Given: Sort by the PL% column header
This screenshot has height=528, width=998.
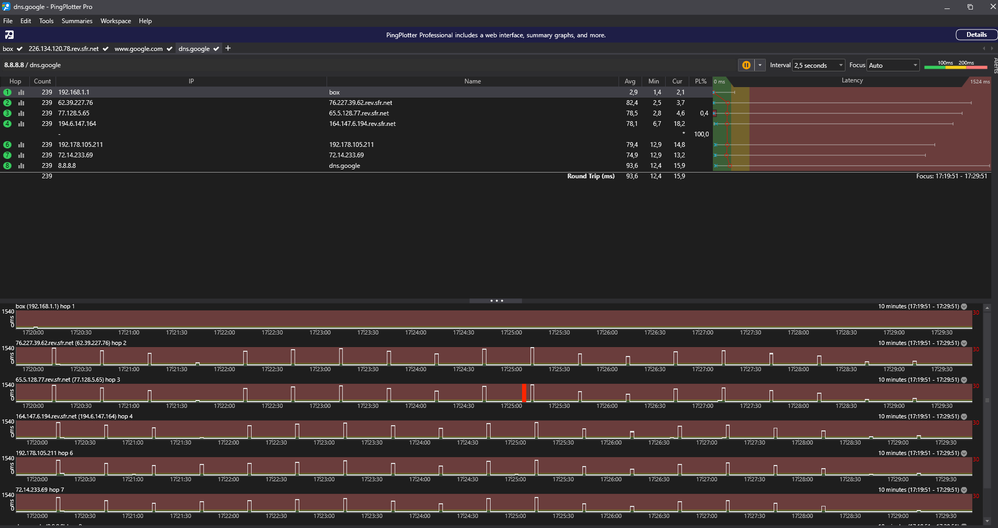Looking at the screenshot, I should coord(700,81).
